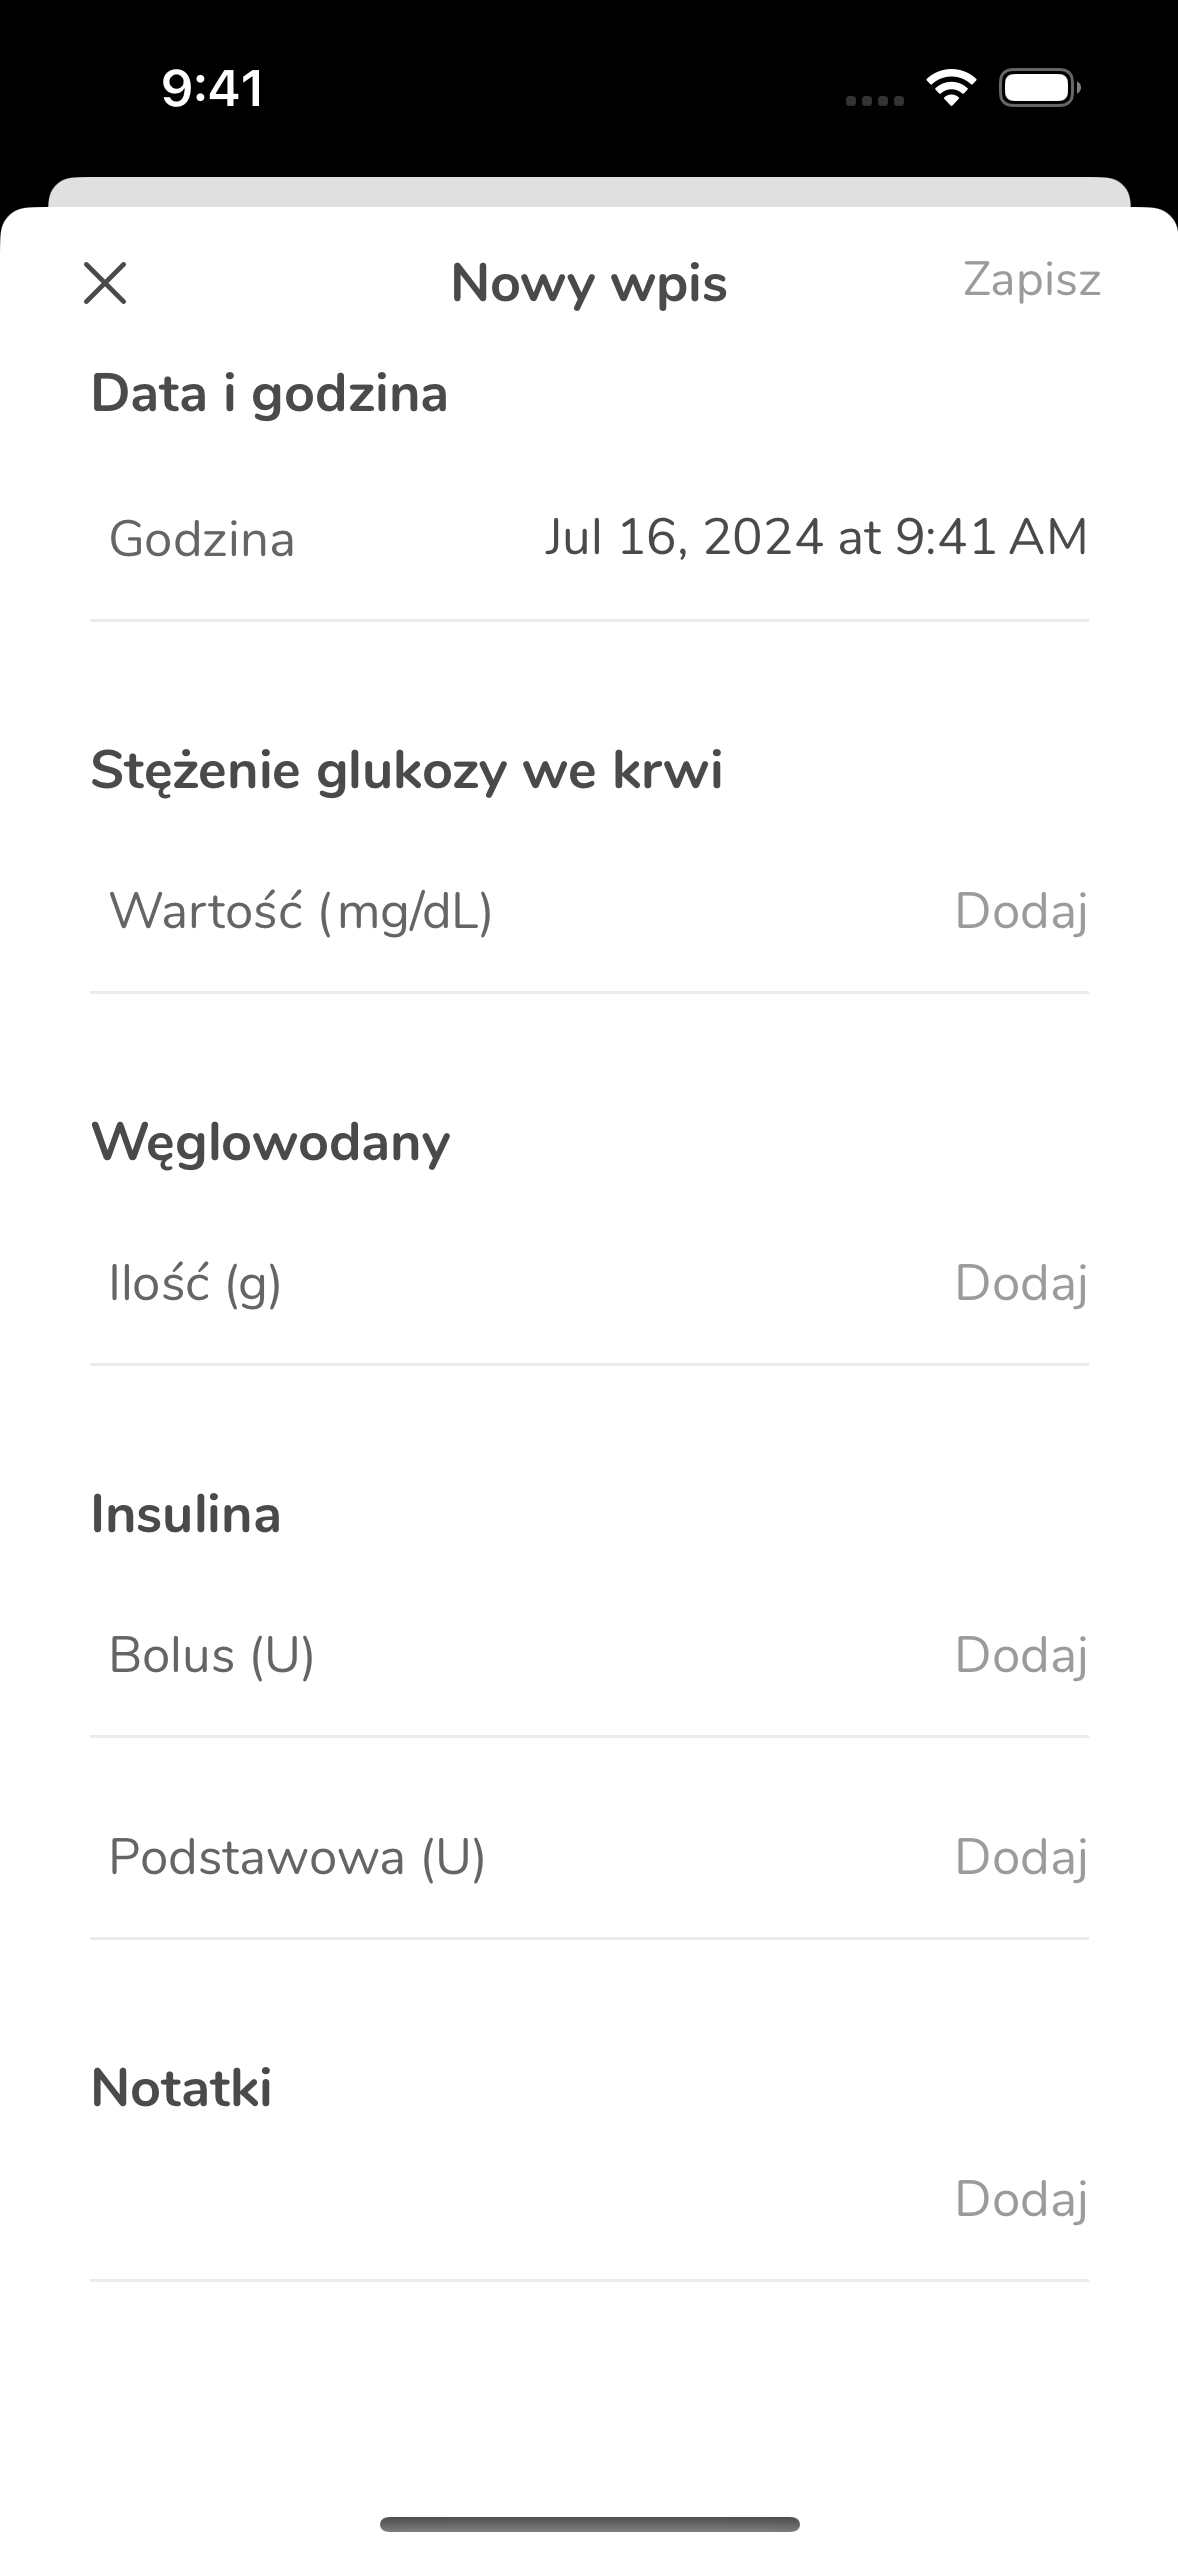Click the Wartość (mg/dL) label
The image size is (1178, 2556).
point(301,911)
